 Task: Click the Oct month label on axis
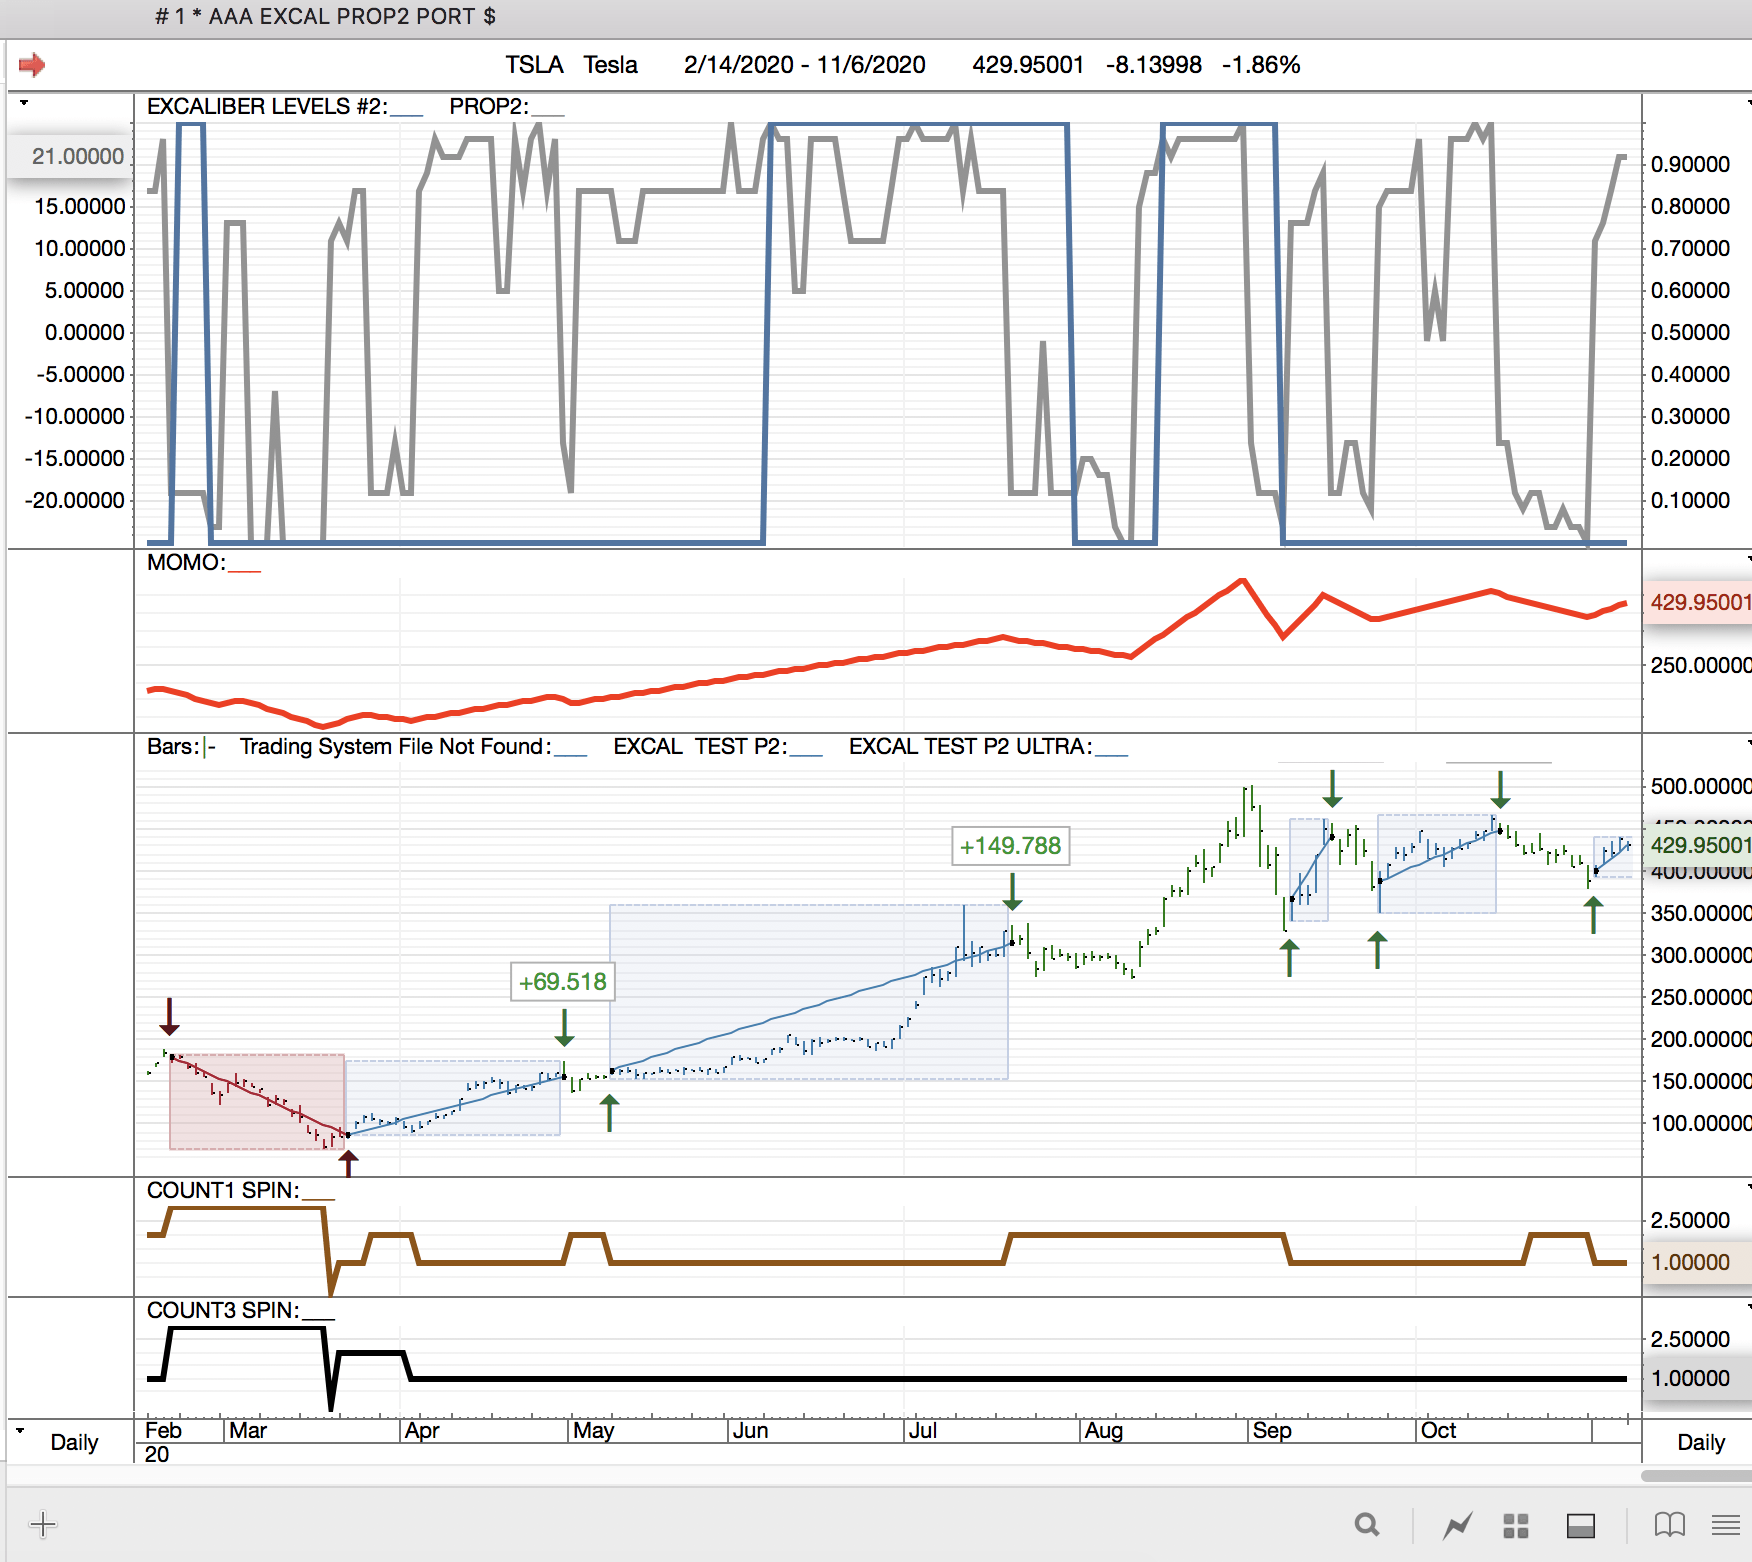(x=1438, y=1431)
